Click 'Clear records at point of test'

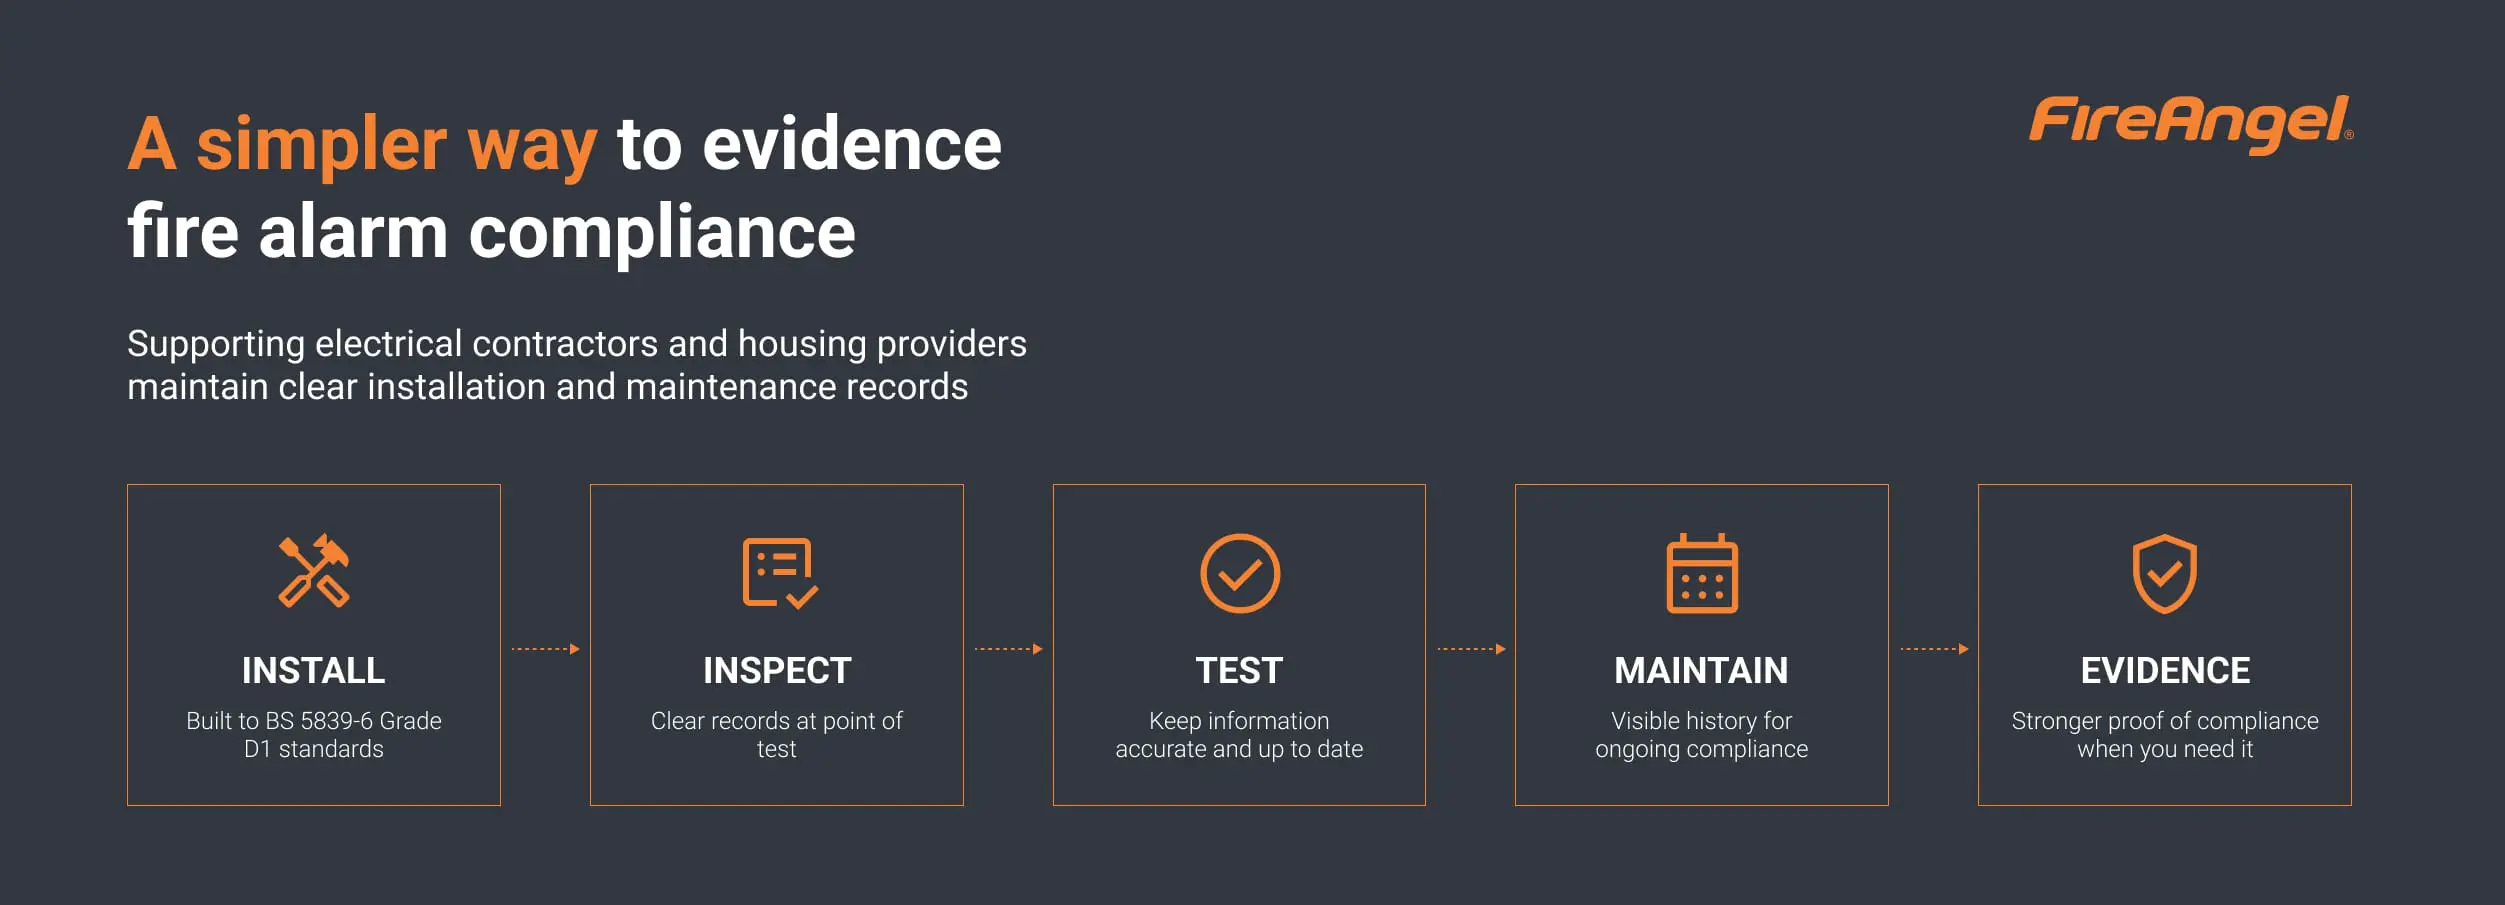coord(777,735)
